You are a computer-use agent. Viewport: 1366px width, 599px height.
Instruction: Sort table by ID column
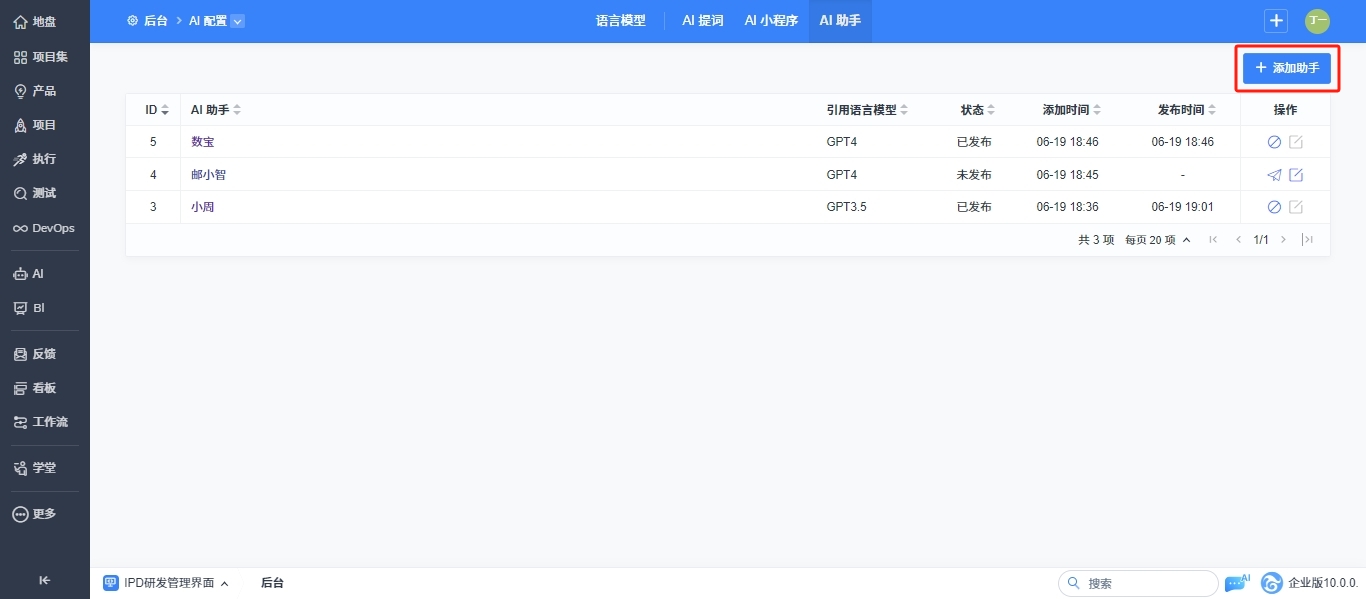157,110
